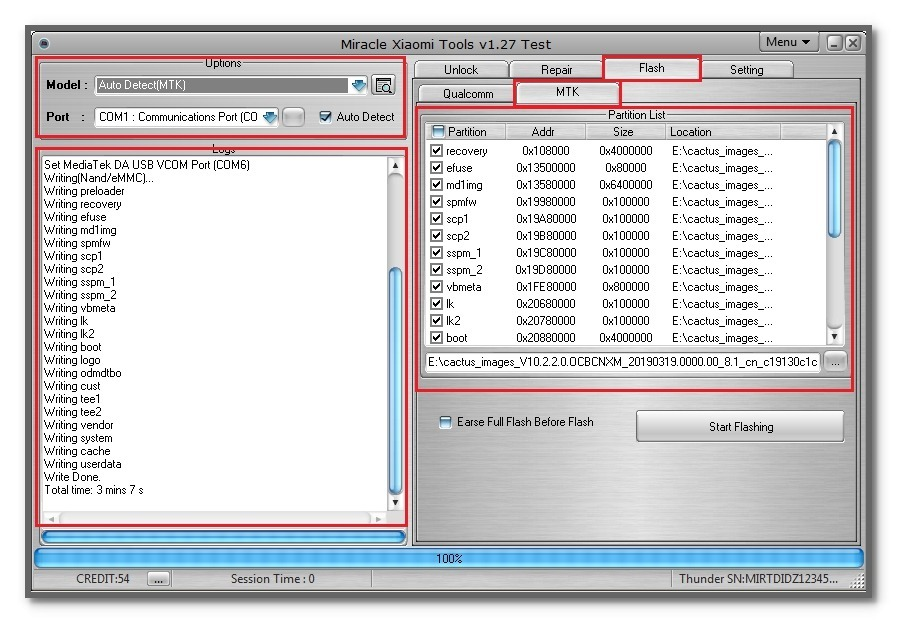The image size is (897, 623).
Task: Enable Earse Full Flash Before Flash checkbox
Action: coord(445,422)
